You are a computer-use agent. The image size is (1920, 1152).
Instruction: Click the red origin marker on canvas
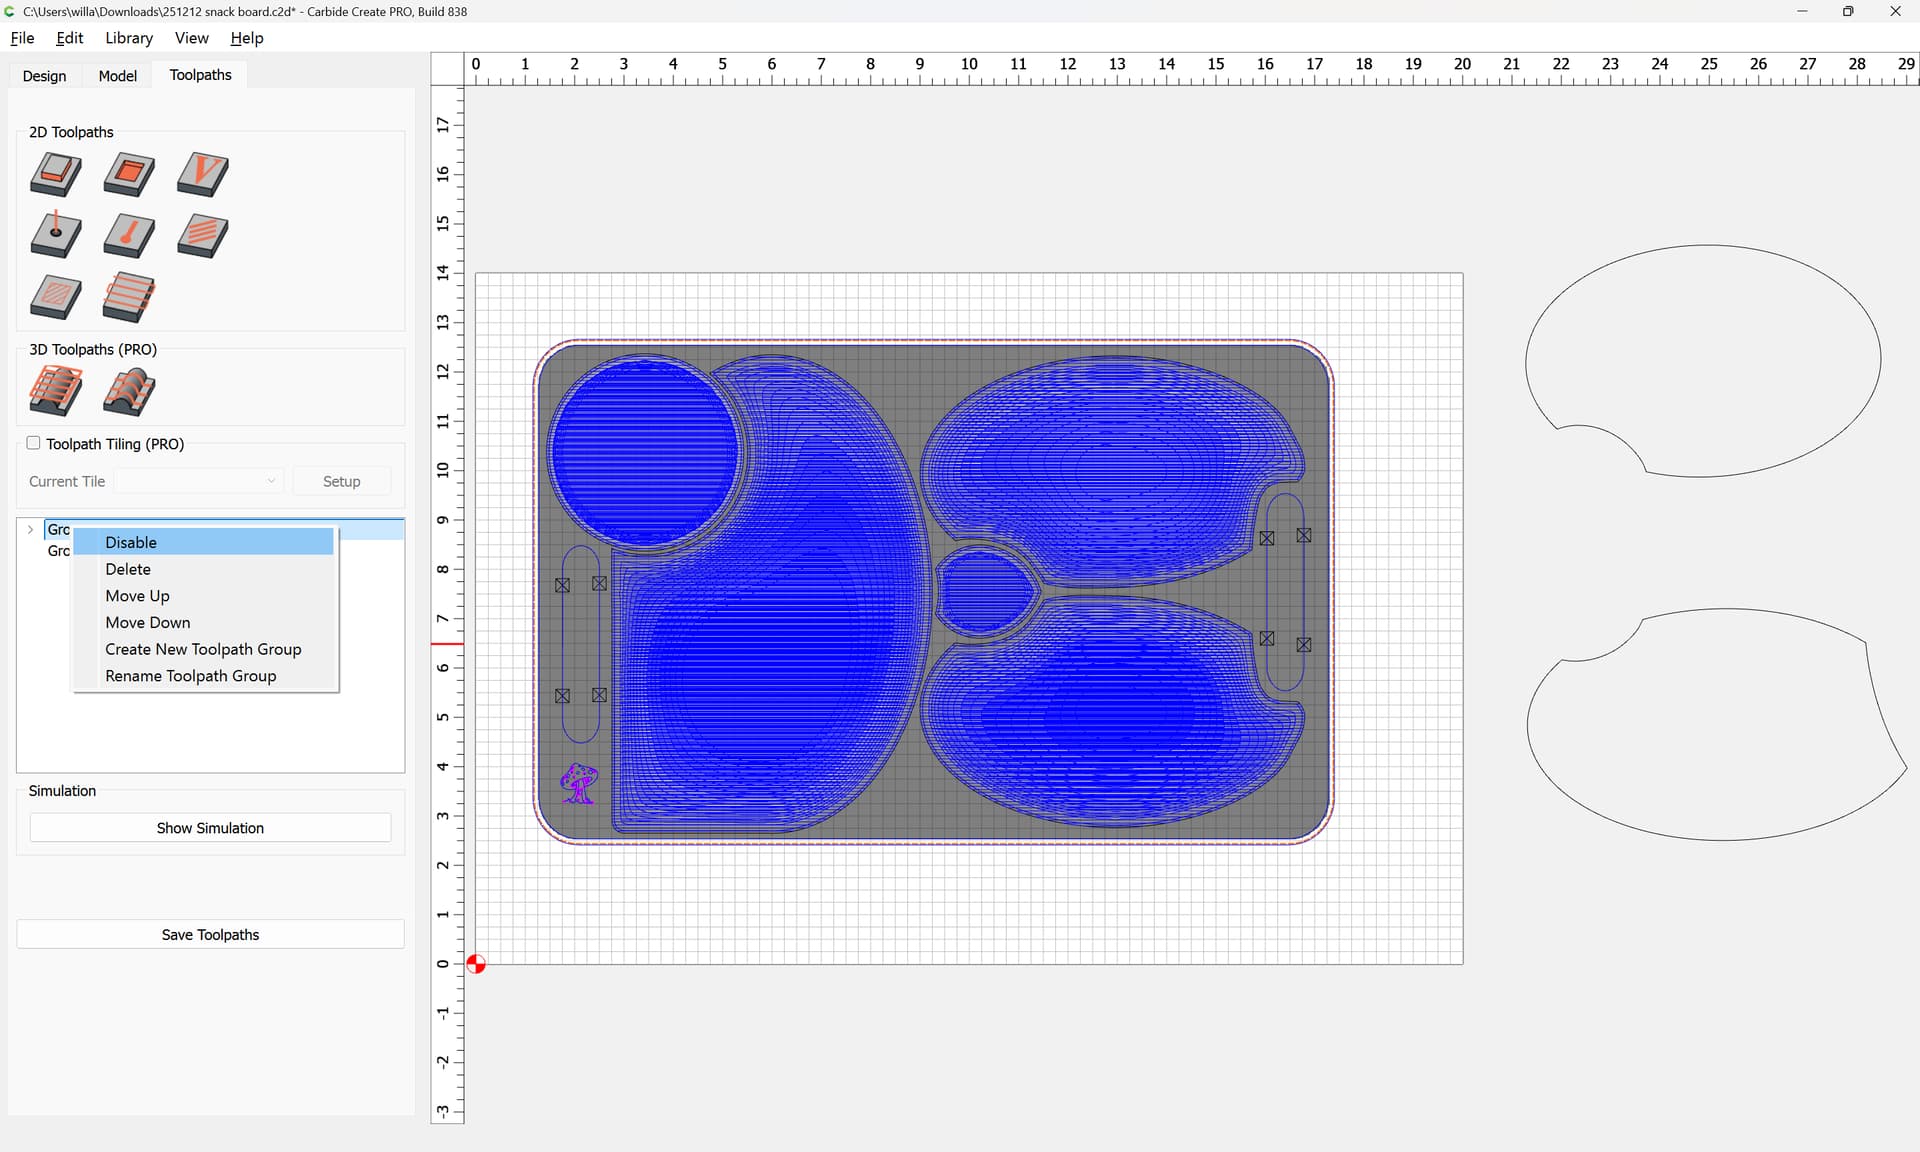click(476, 964)
